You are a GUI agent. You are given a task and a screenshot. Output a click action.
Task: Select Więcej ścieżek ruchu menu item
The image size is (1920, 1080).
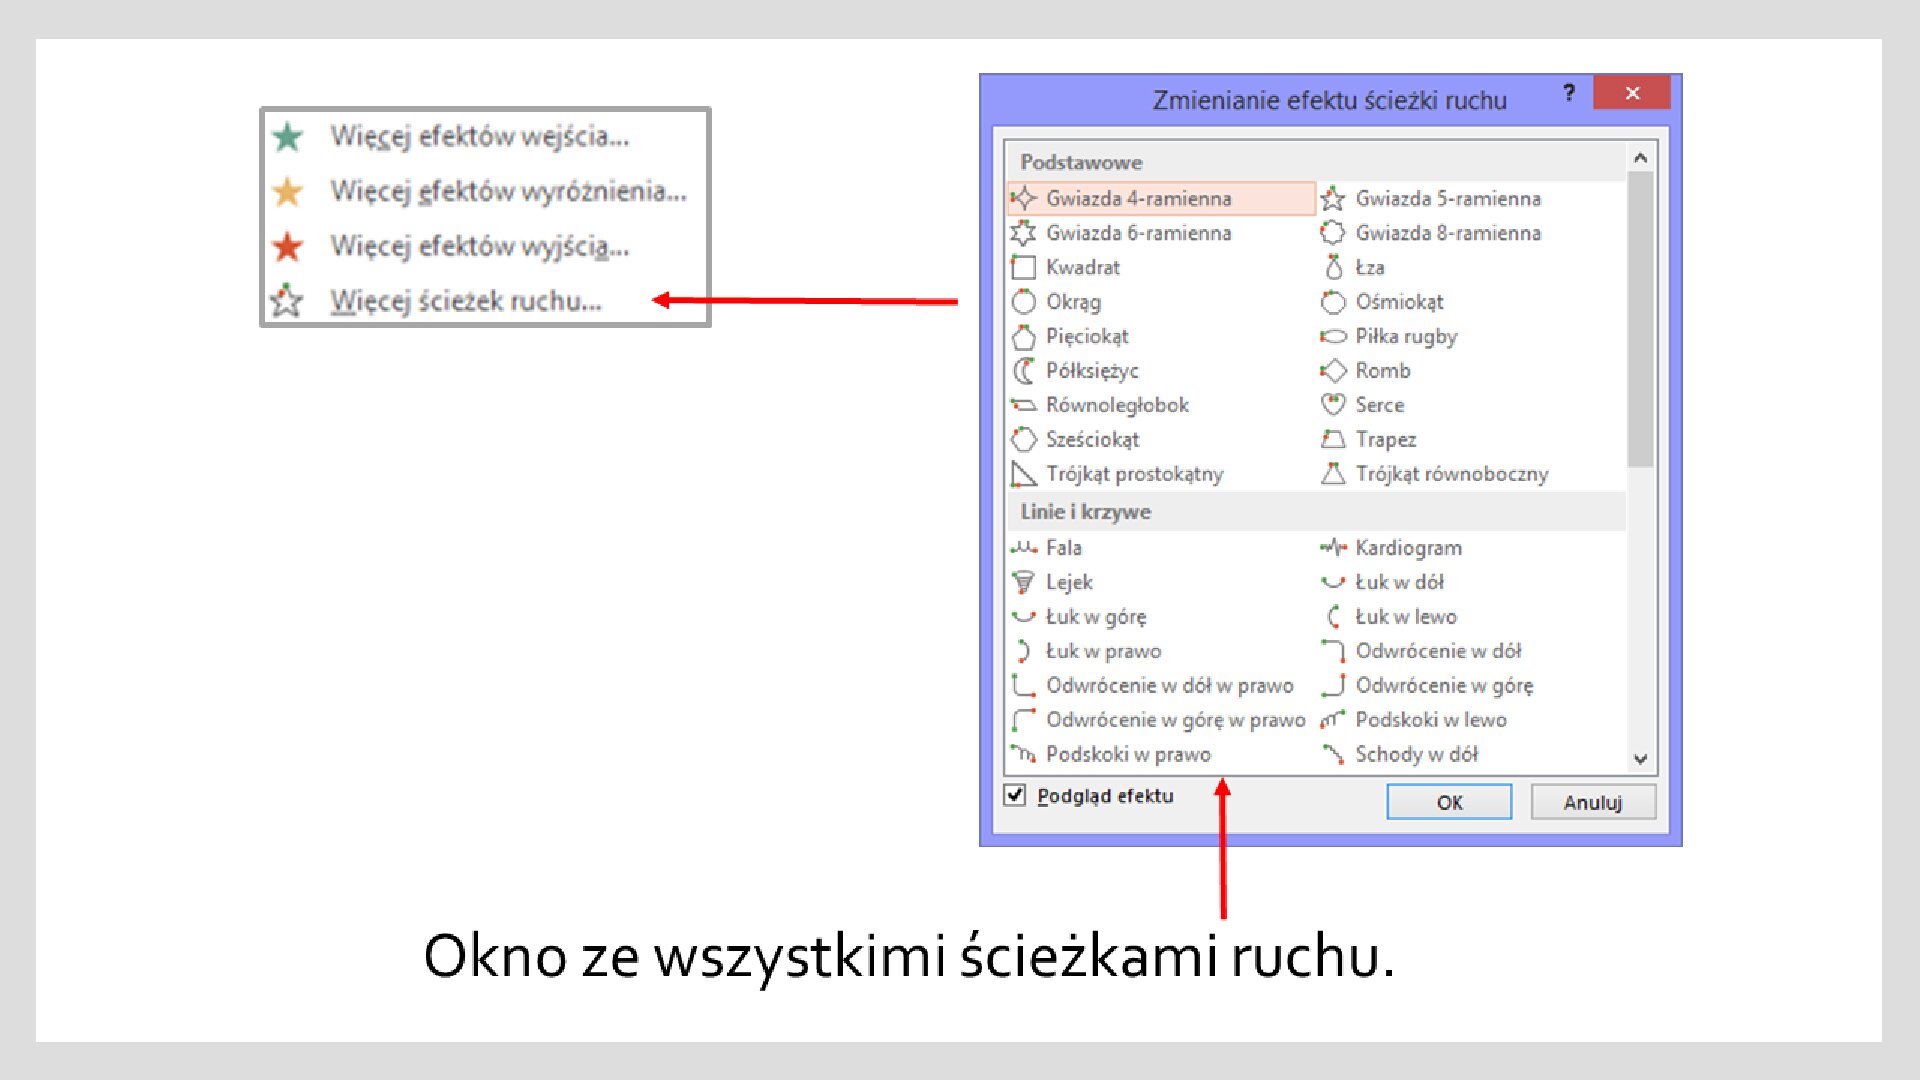click(463, 301)
